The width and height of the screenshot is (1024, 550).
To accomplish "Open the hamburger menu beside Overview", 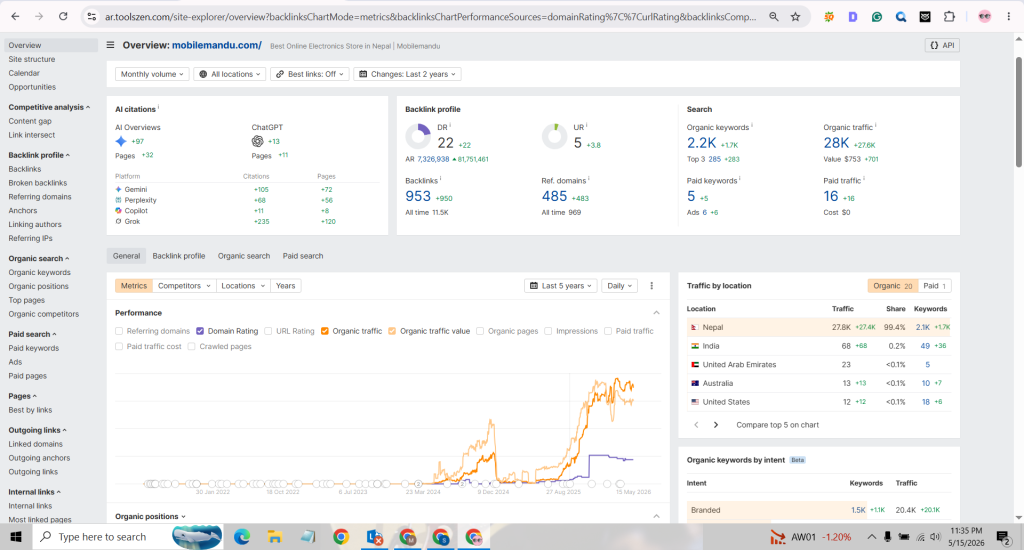I will pyautogui.click(x=110, y=45).
